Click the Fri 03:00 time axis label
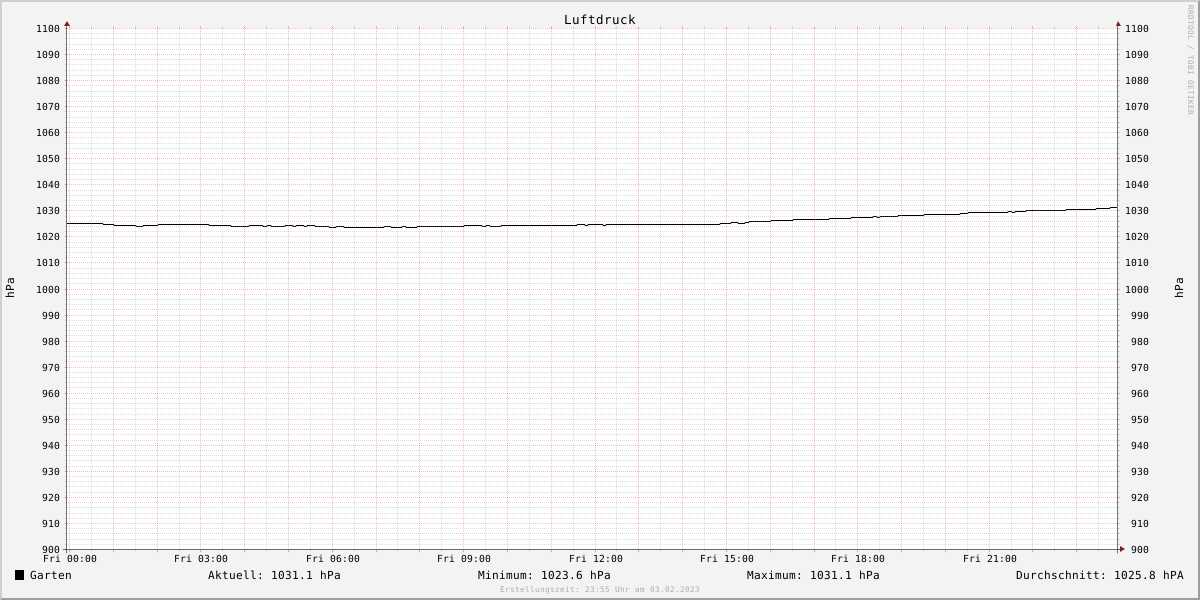The height and width of the screenshot is (600, 1200). tap(201, 559)
